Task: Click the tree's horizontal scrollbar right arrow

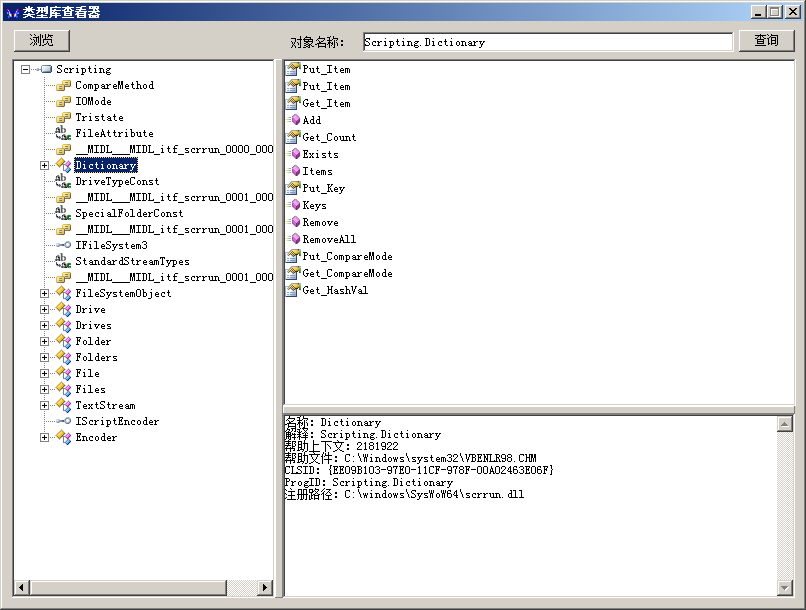Action: tap(265, 587)
